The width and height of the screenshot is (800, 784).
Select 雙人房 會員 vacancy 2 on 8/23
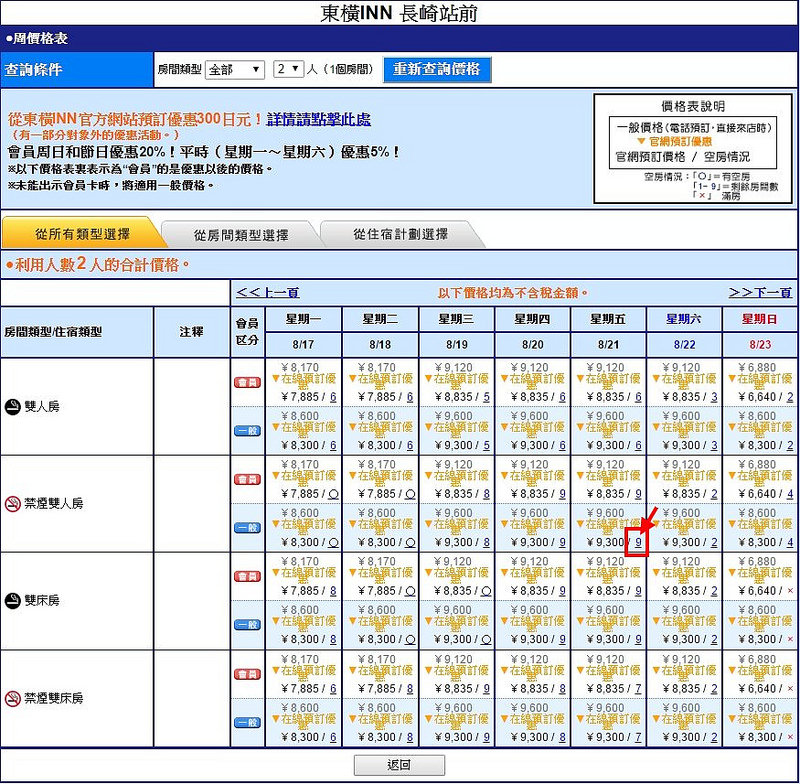[790, 397]
